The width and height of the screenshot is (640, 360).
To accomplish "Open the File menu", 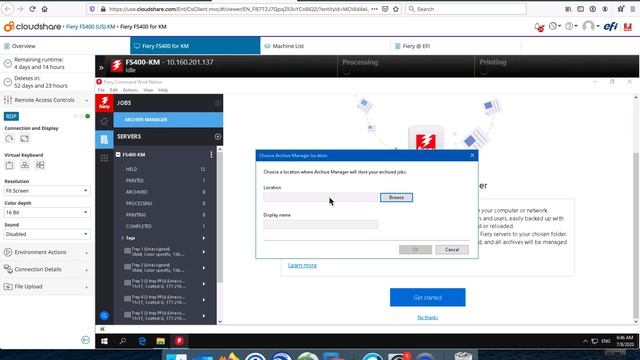I will (x=101, y=90).
